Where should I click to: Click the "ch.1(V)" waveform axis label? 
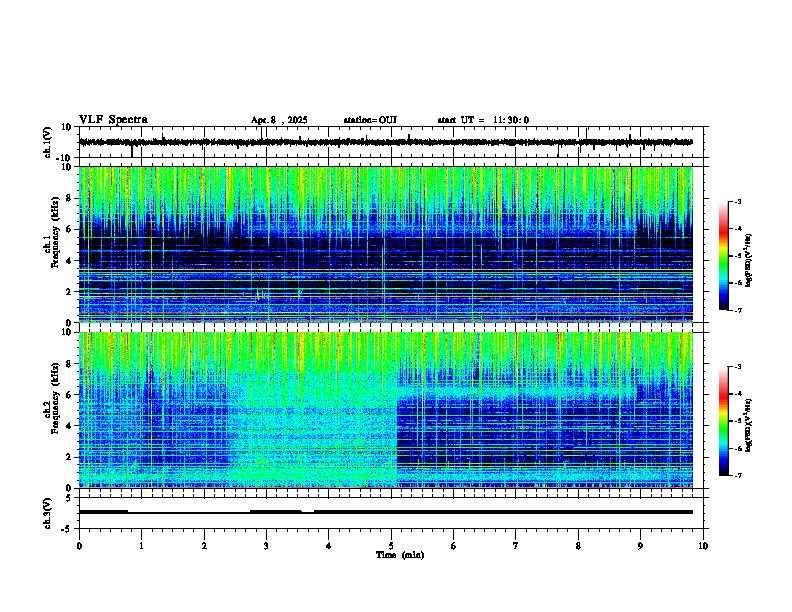48,142
